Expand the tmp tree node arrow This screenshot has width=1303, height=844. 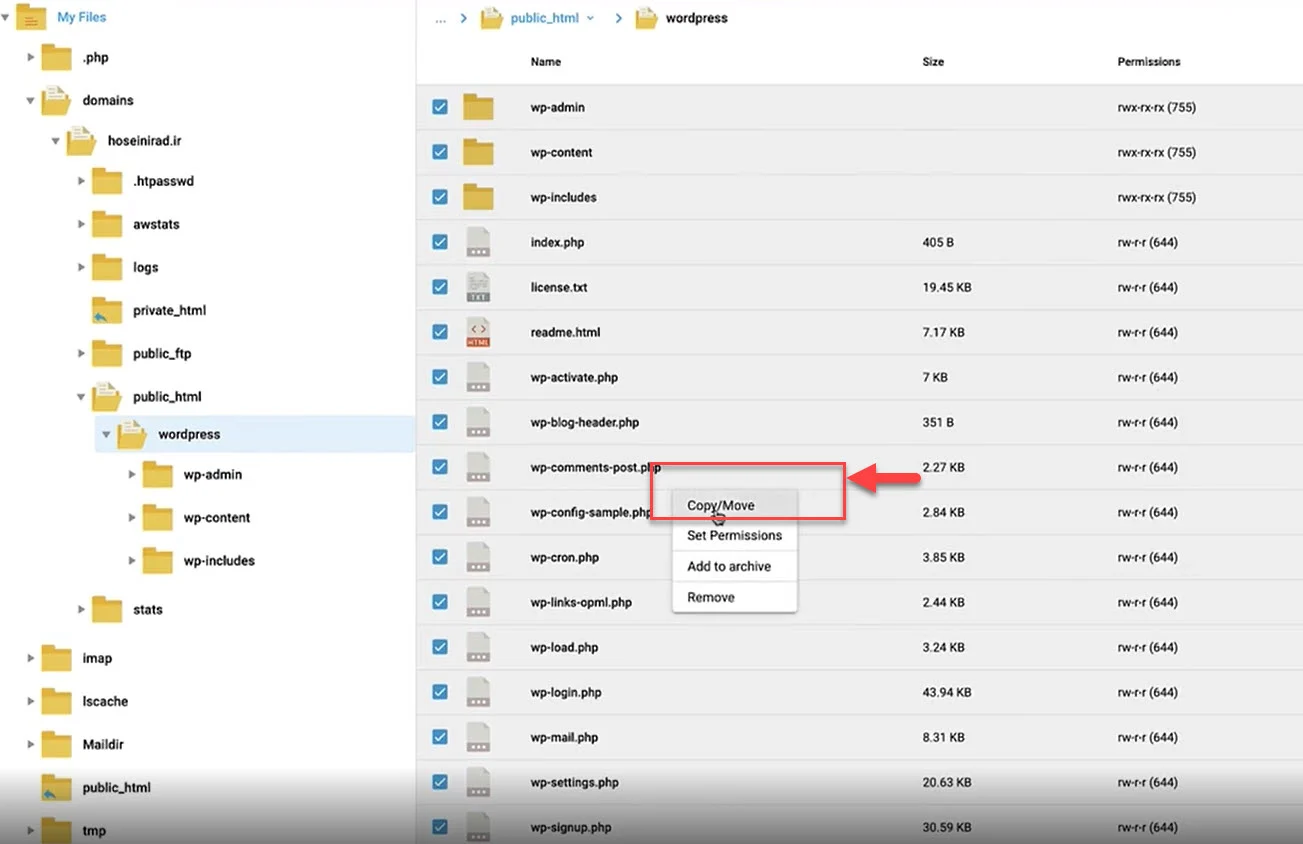click(31, 831)
